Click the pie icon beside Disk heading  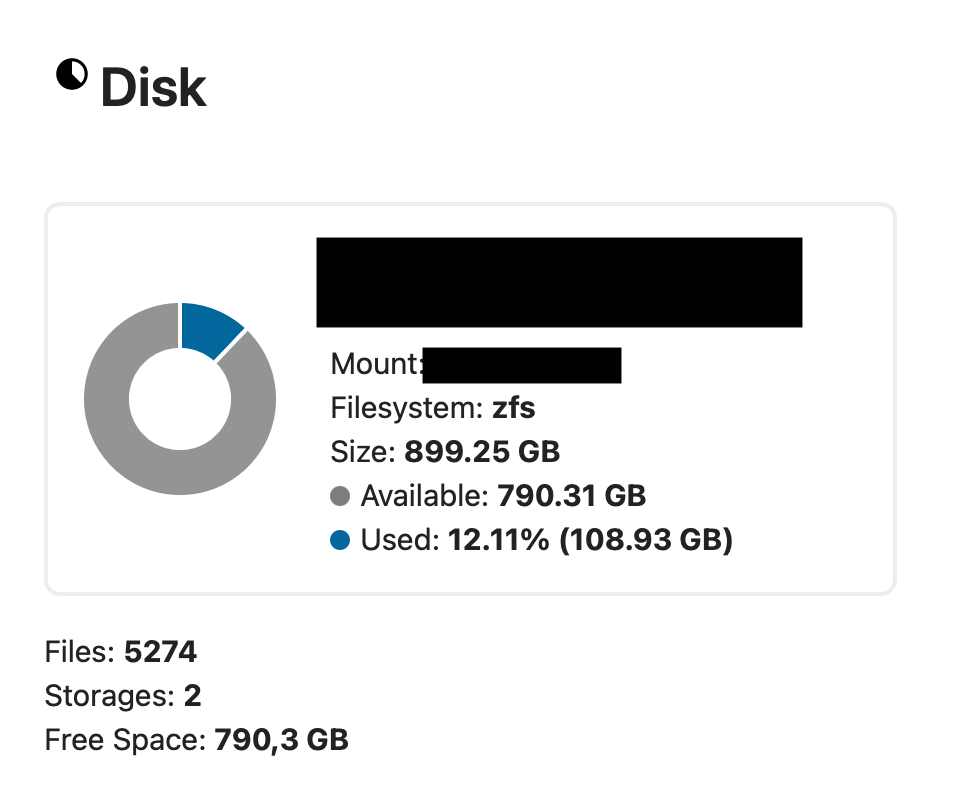[x=72, y=74]
